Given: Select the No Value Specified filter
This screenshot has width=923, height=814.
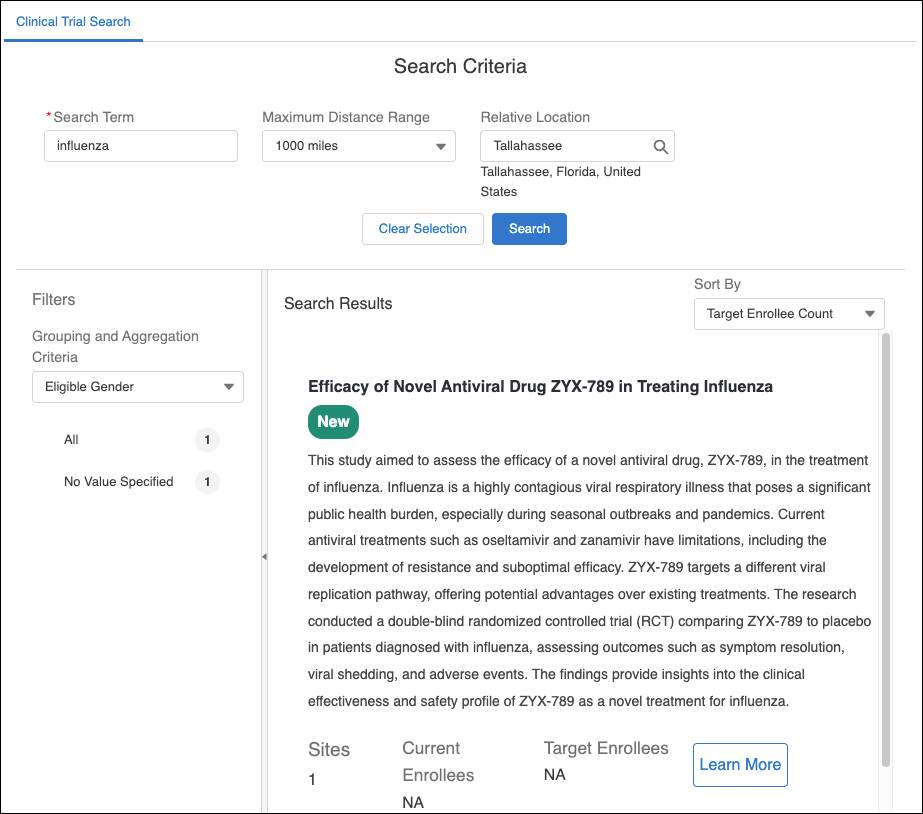Looking at the screenshot, I should [118, 481].
